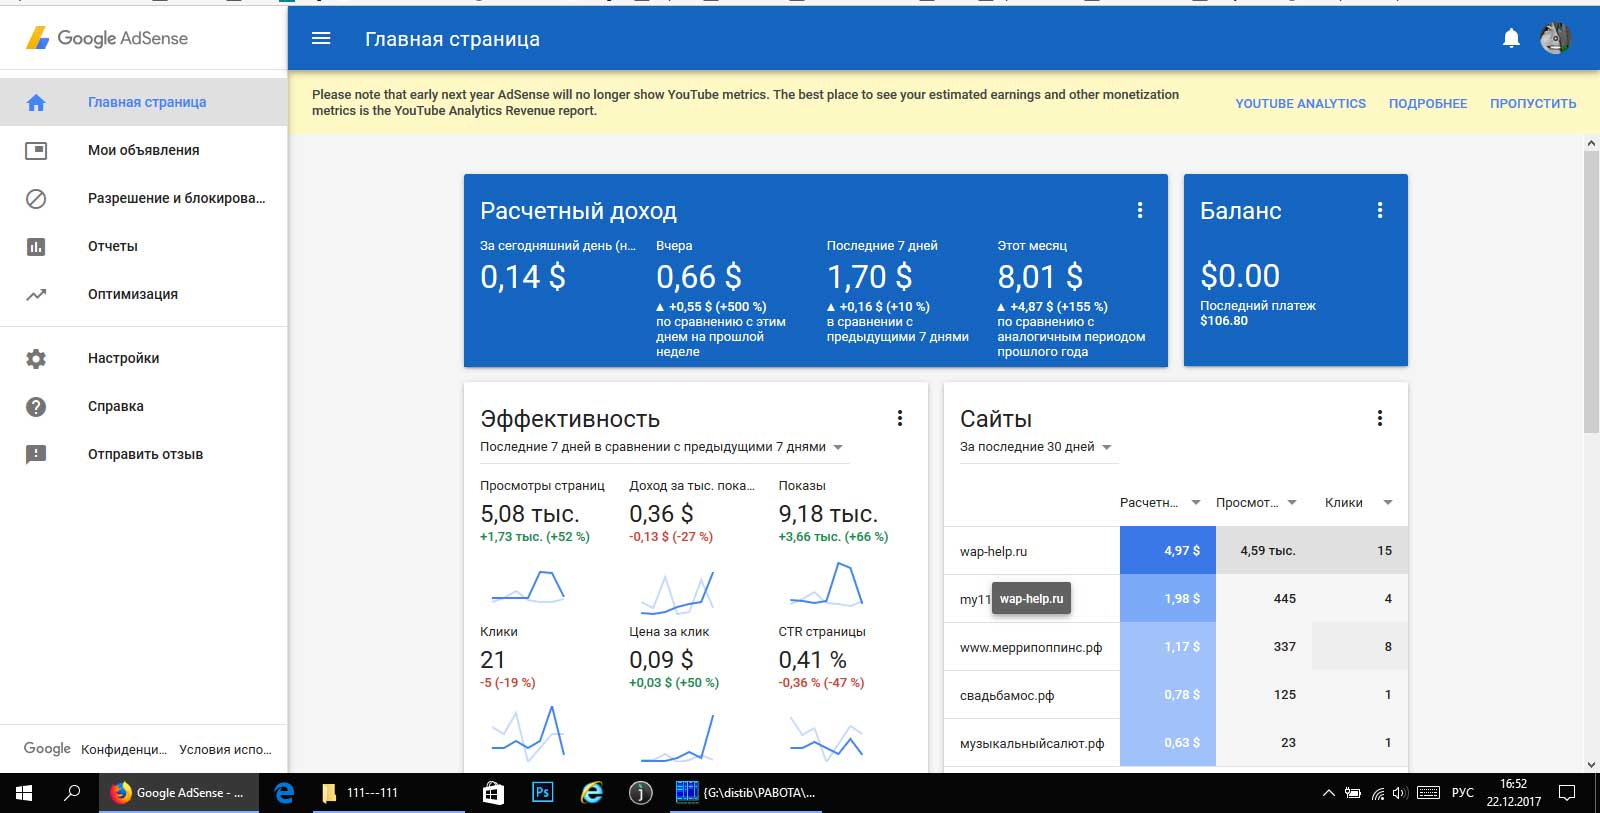Click the Настройки gear icon
This screenshot has width=1600, height=813.
[x=36, y=358]
